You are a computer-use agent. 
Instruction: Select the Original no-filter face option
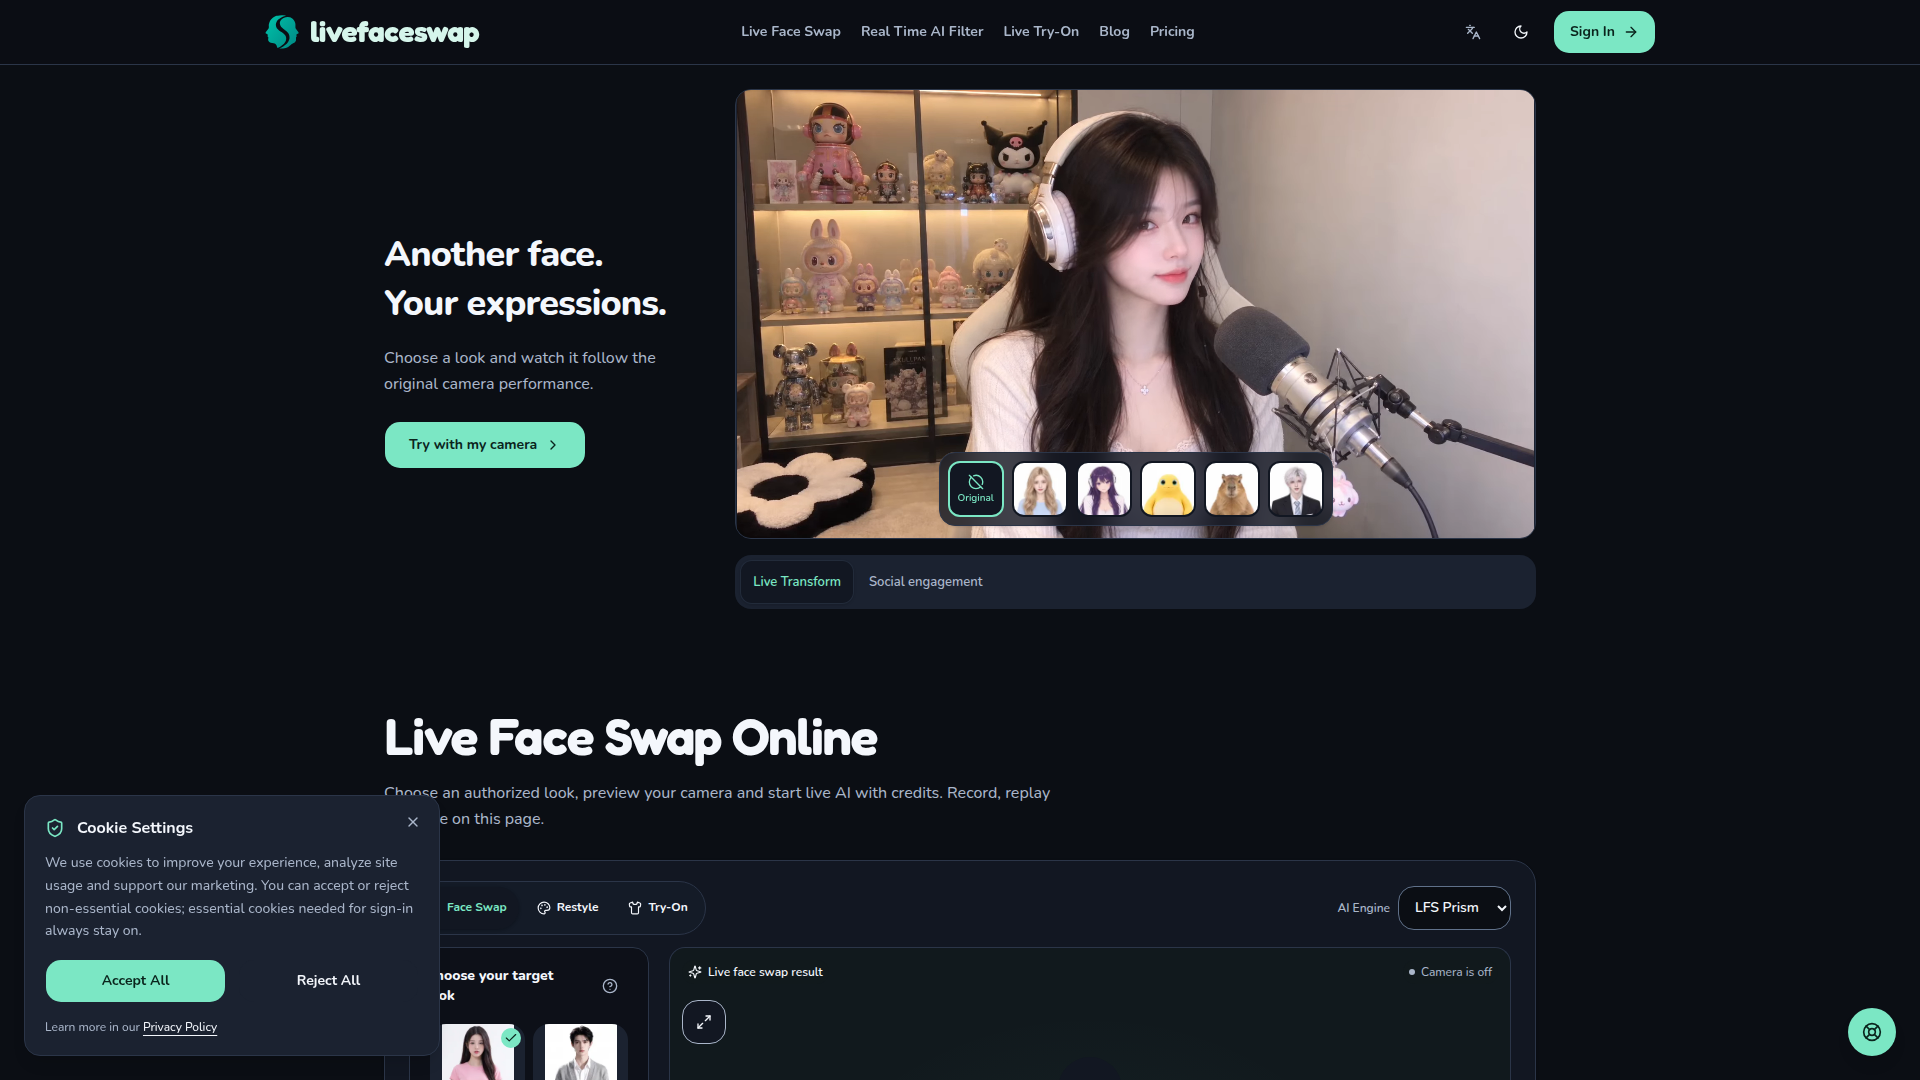976,489
